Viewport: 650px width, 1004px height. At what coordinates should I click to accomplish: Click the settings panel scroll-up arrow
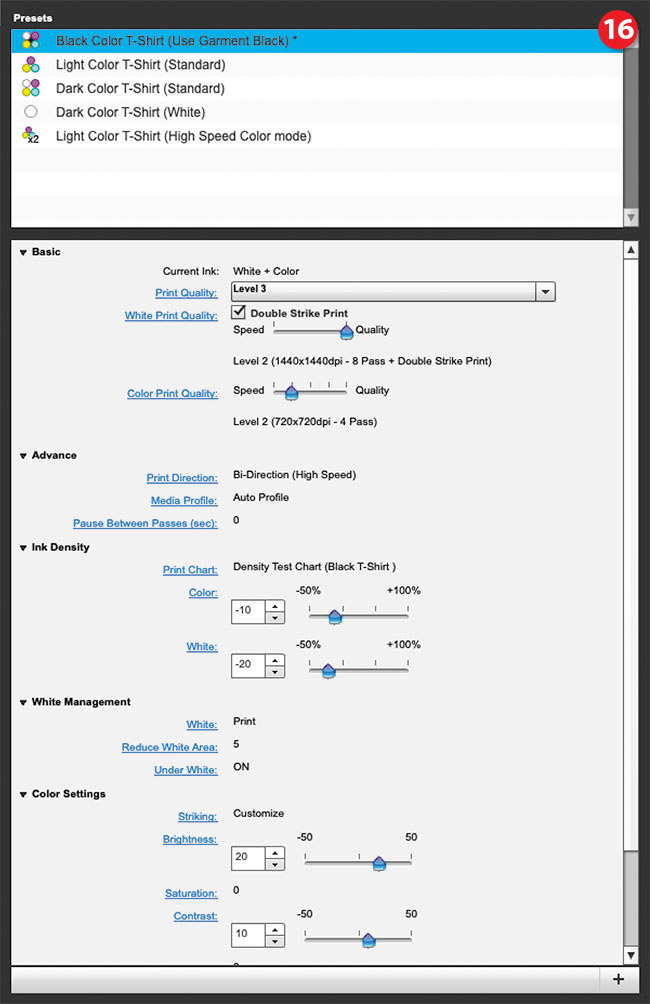coord(630,250)
